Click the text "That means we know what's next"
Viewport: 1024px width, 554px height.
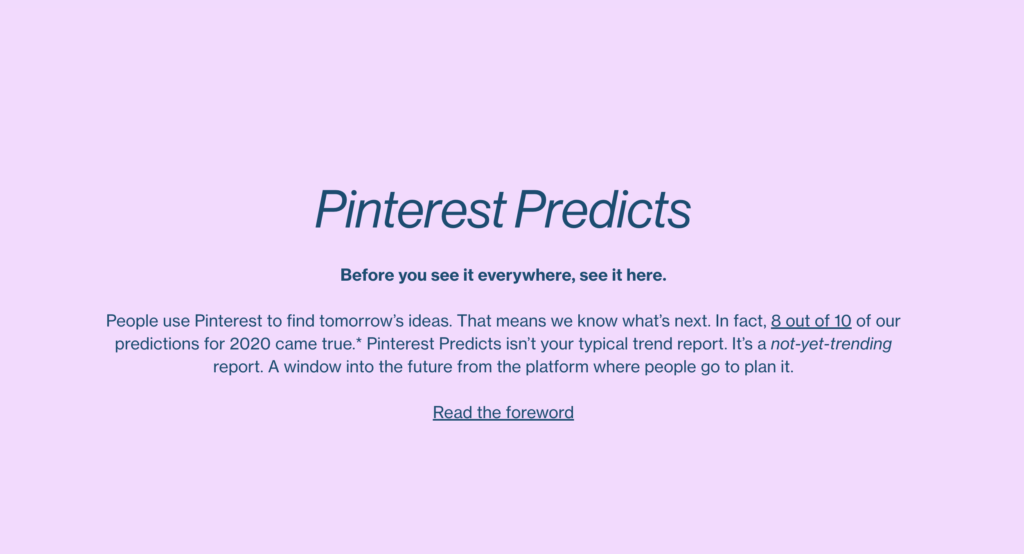pos(583,321)
